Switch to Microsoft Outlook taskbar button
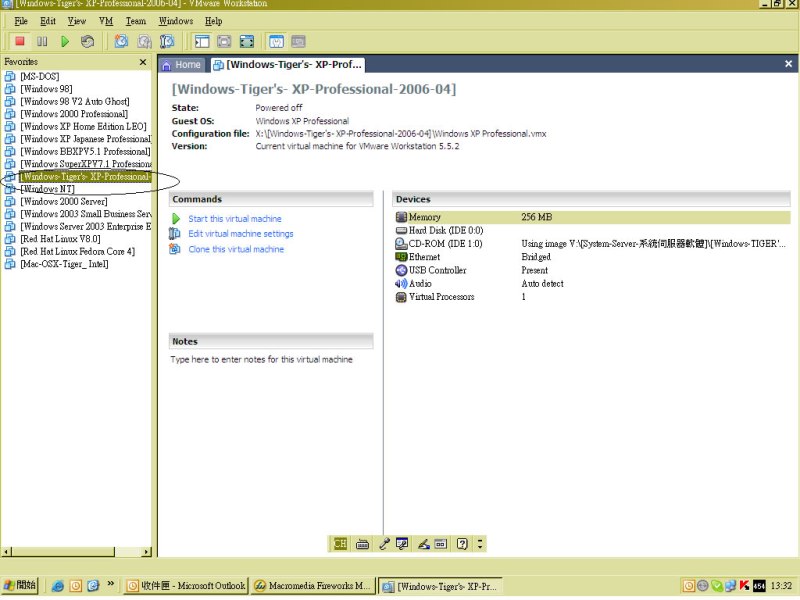 (x=186, y=586)
